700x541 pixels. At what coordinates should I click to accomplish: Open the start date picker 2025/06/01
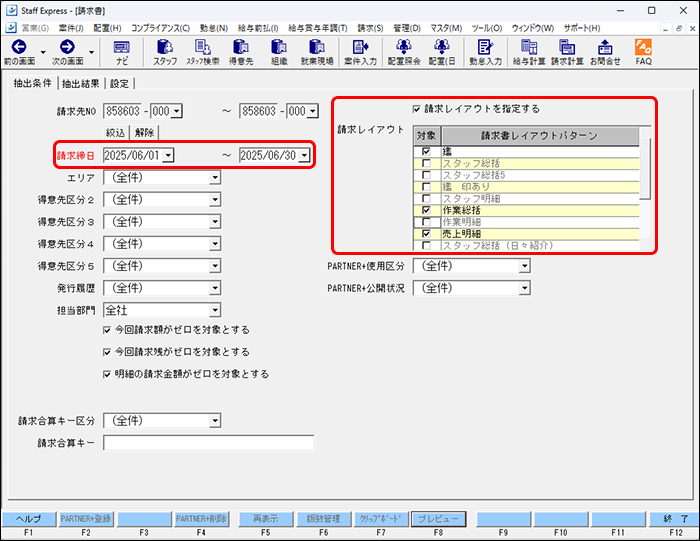pos(168,155)
